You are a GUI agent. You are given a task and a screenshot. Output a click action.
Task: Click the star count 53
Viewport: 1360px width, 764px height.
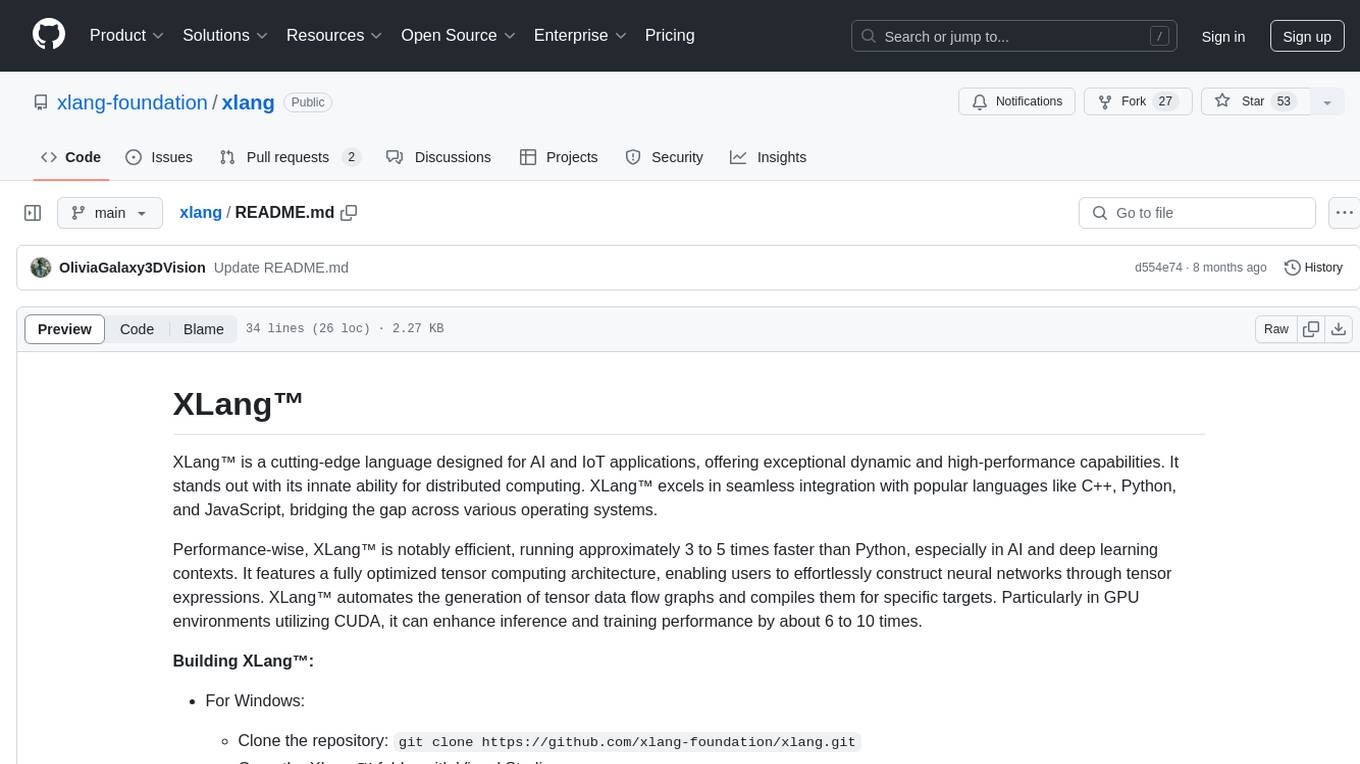pyautogui.click(x=1284, y=102)
